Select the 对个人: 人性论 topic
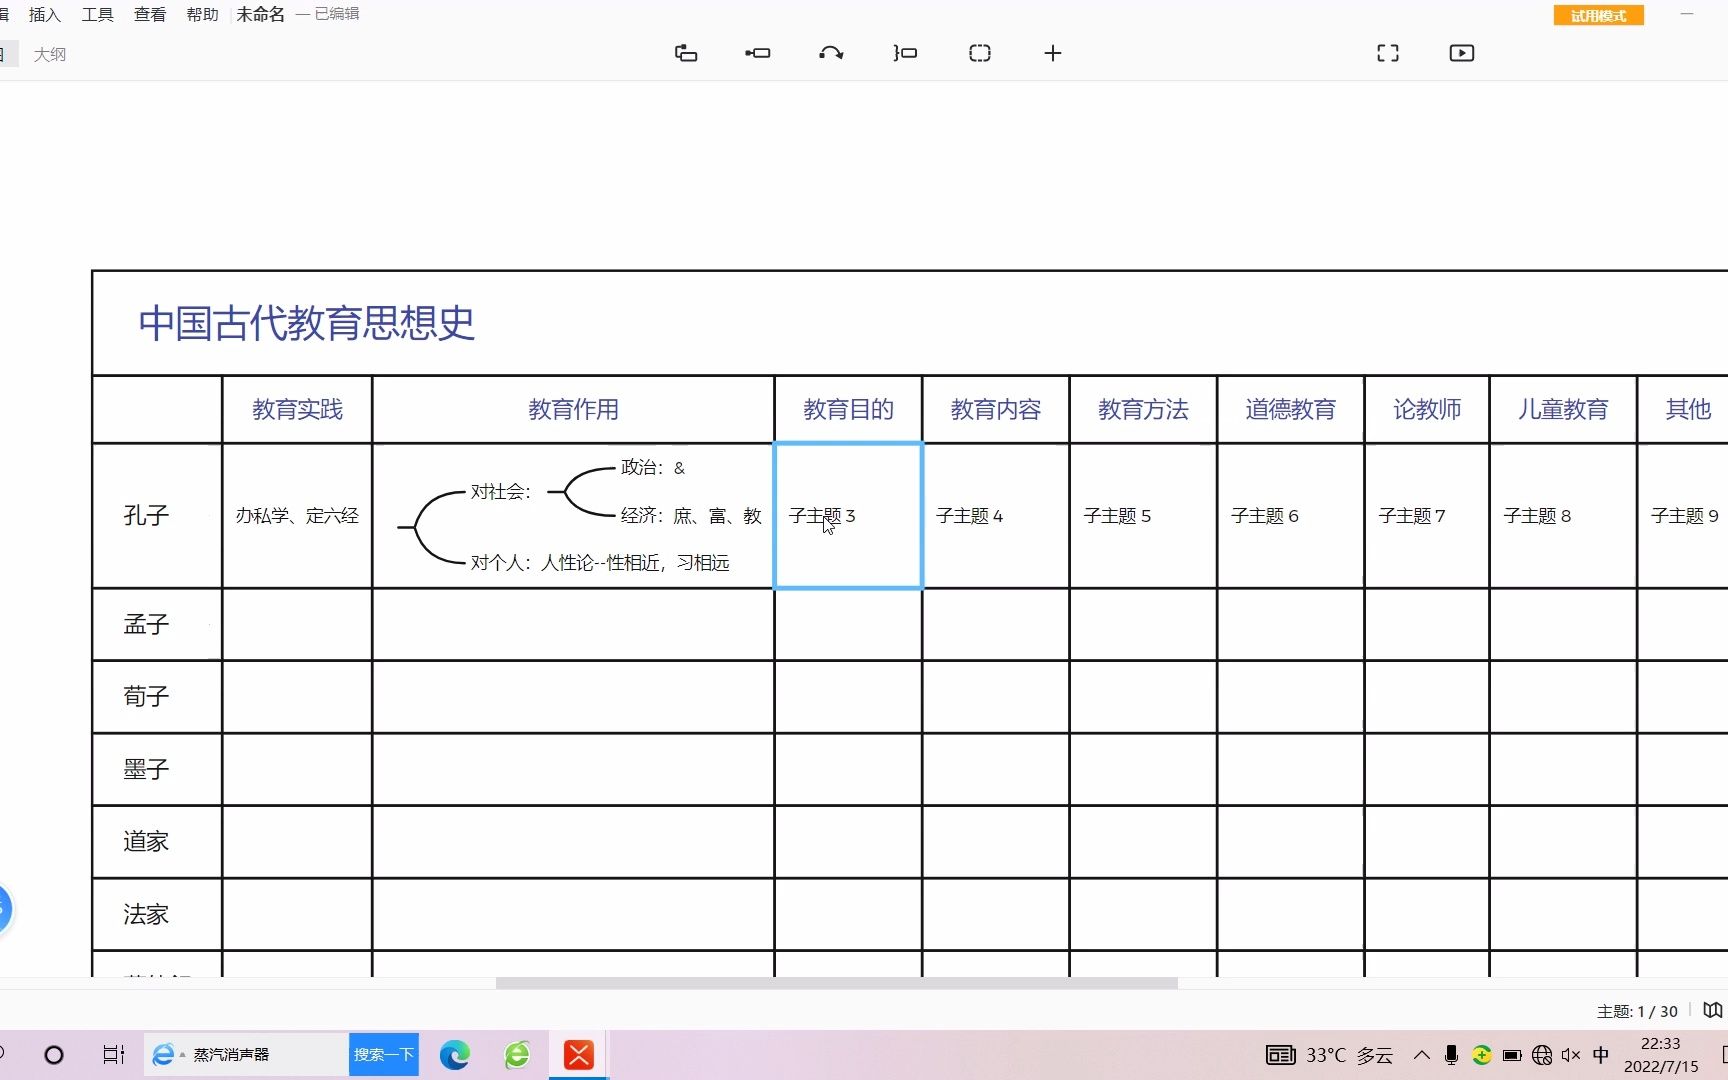This screenshot has height=1080, width=1728. pos(600,562)
